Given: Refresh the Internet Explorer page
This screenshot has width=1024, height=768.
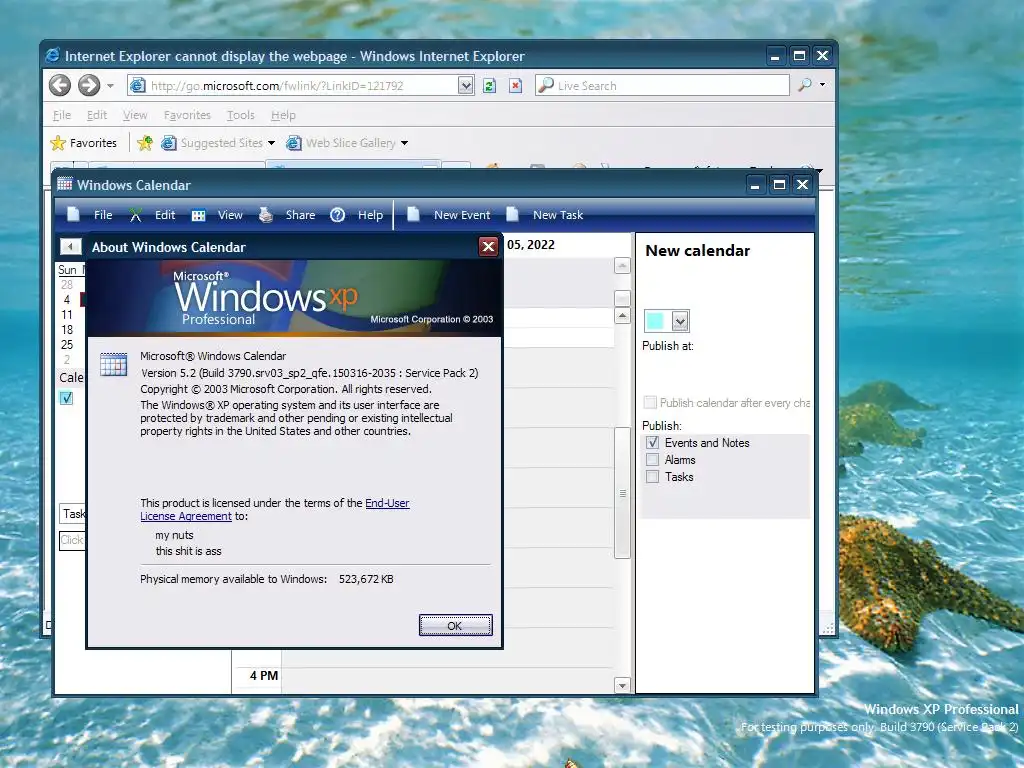Looking at the screenshot, I should [x=489, y=86].
